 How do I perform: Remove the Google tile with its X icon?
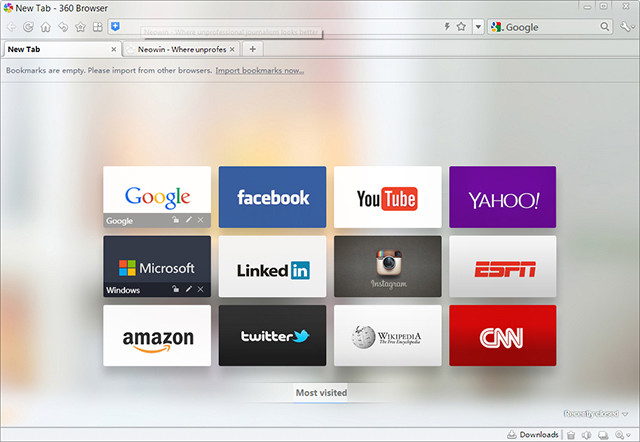(200, 220)
